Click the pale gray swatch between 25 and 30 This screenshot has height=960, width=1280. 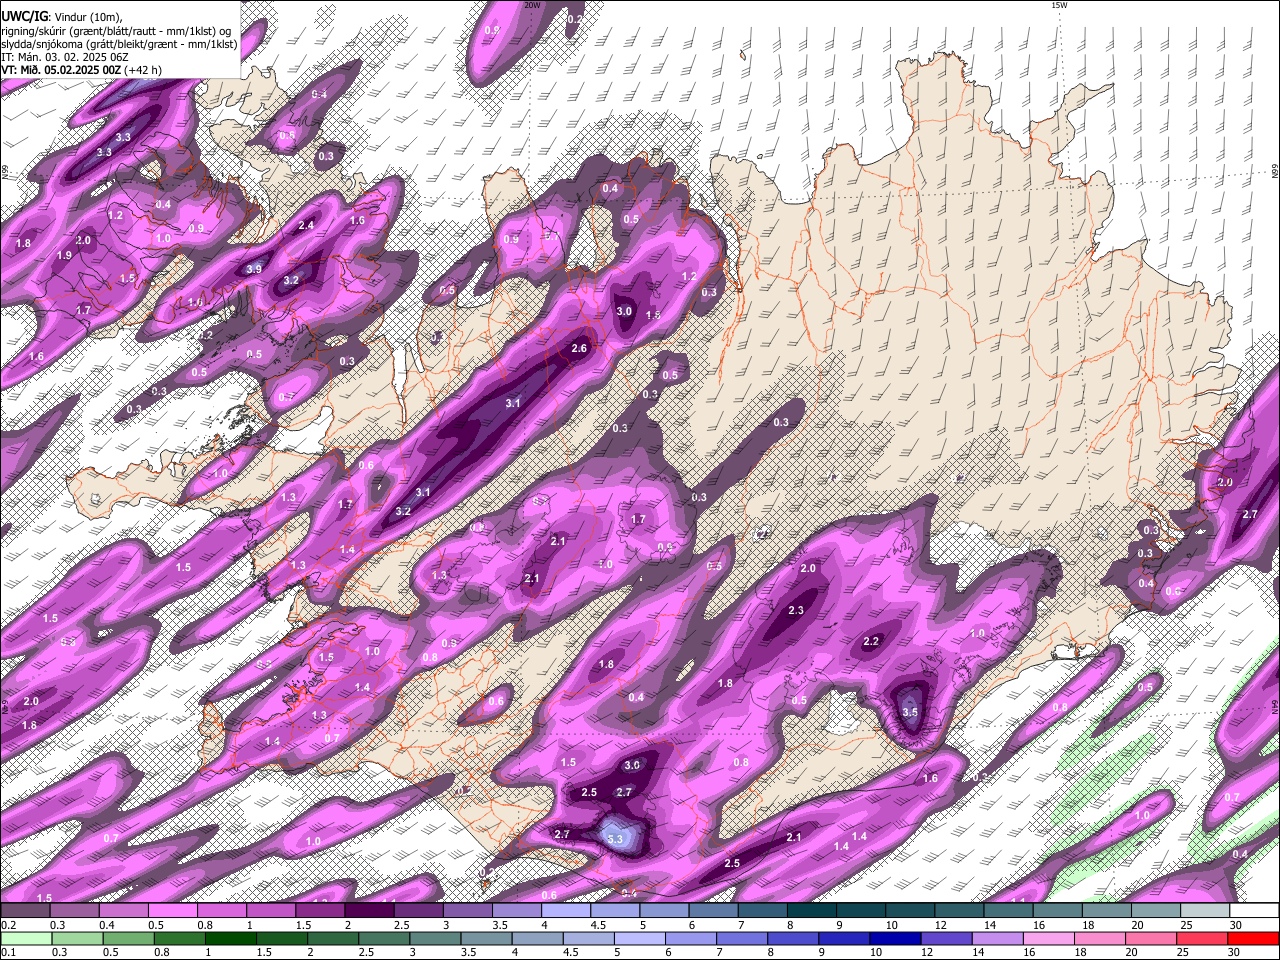pyautogui.click(x=1205, y=910)
